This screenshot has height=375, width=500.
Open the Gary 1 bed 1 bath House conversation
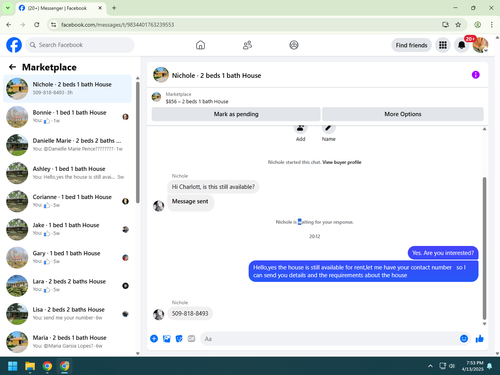tap(67, 258)
